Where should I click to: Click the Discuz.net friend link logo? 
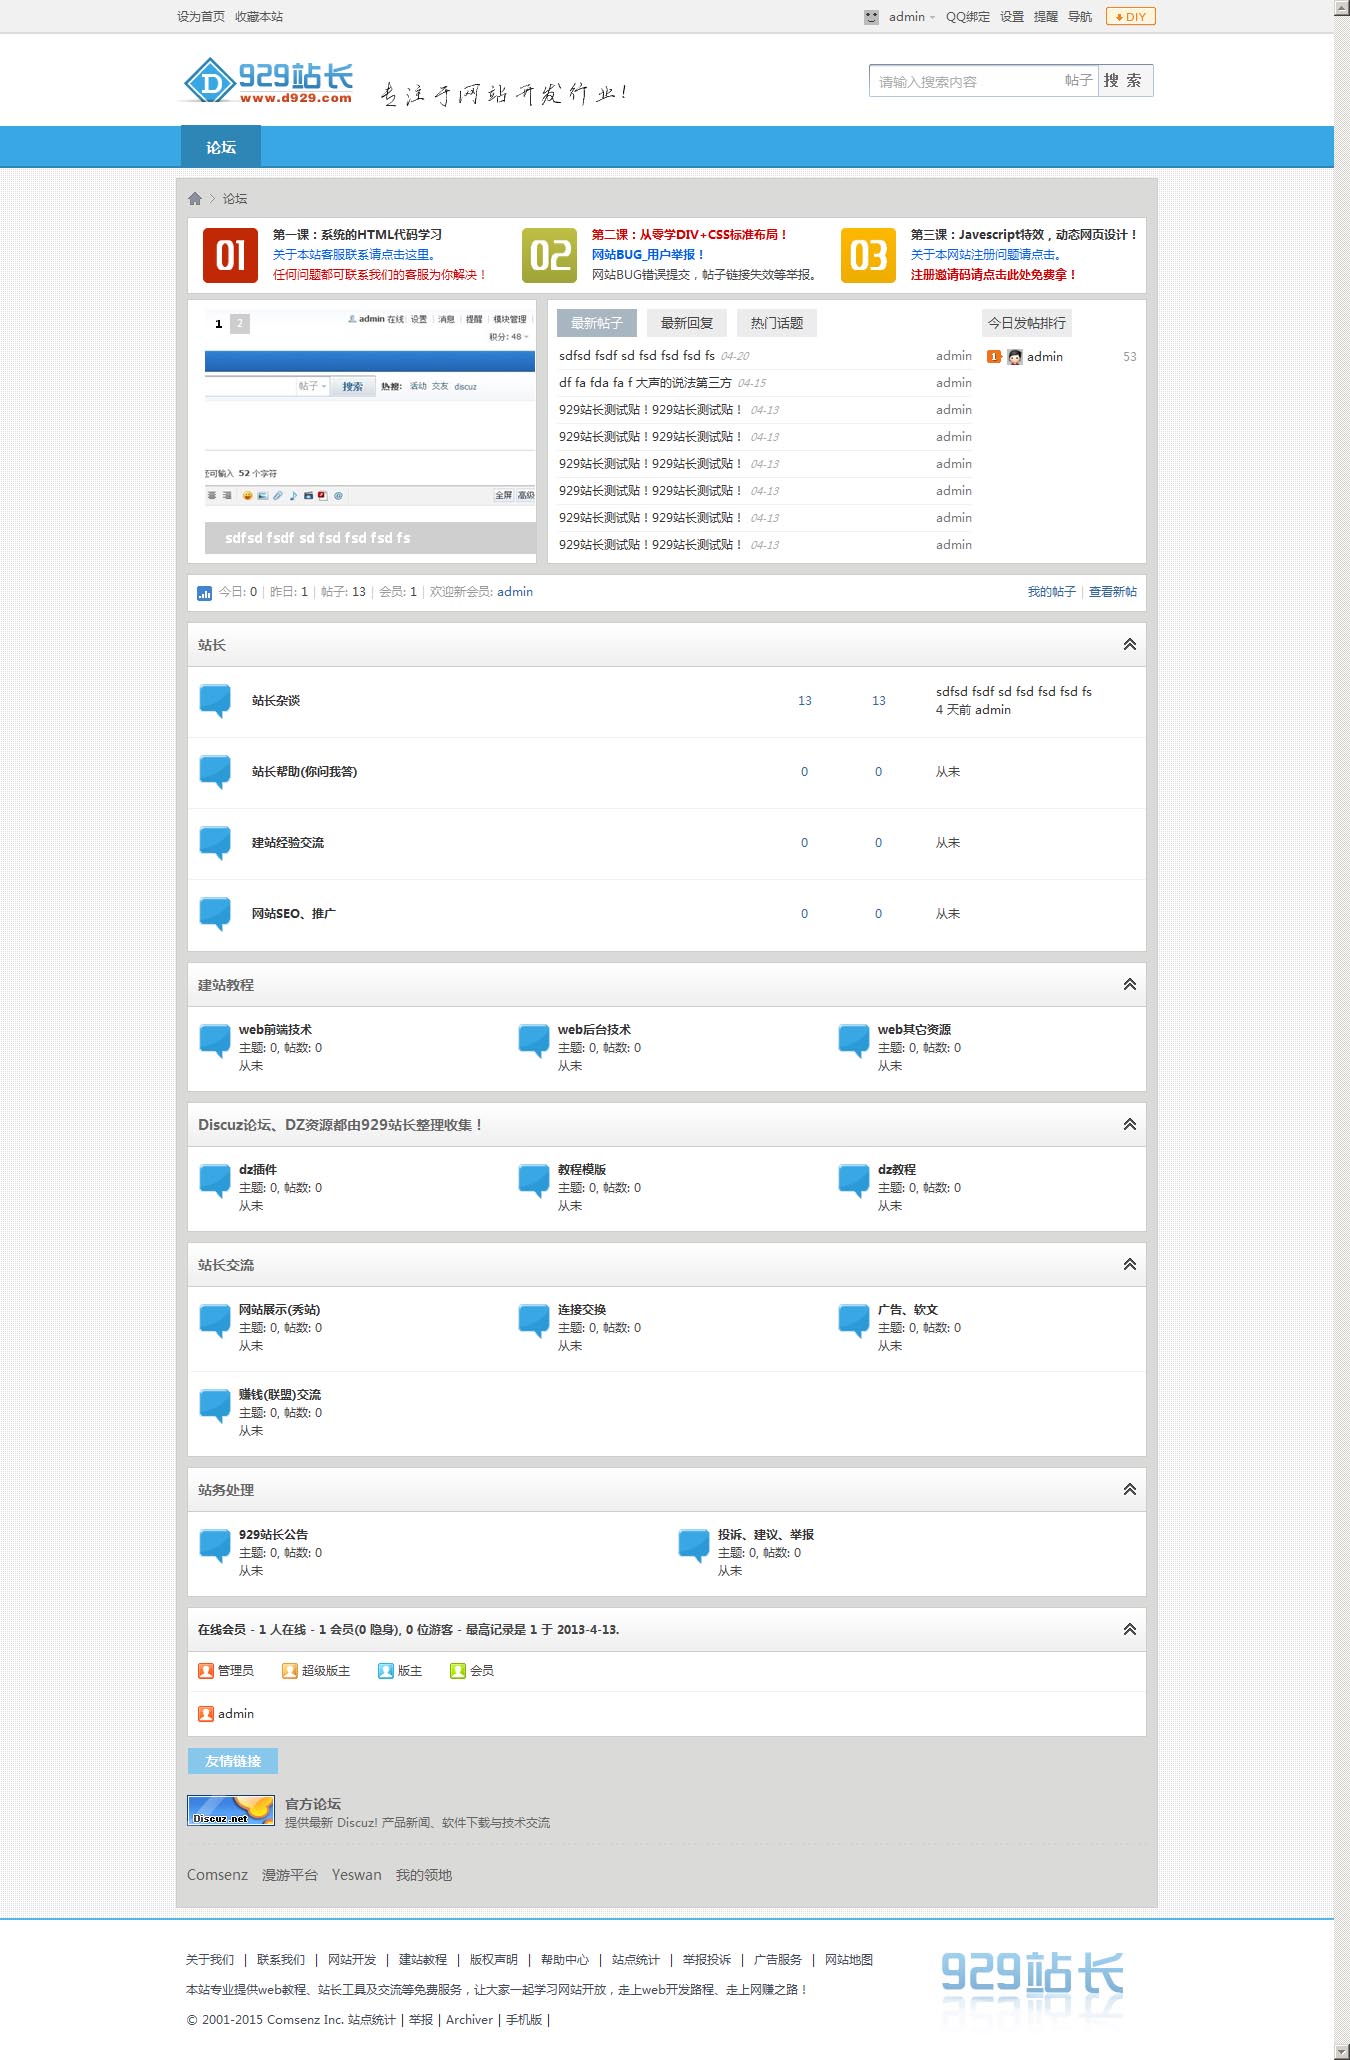point(231,1810)
